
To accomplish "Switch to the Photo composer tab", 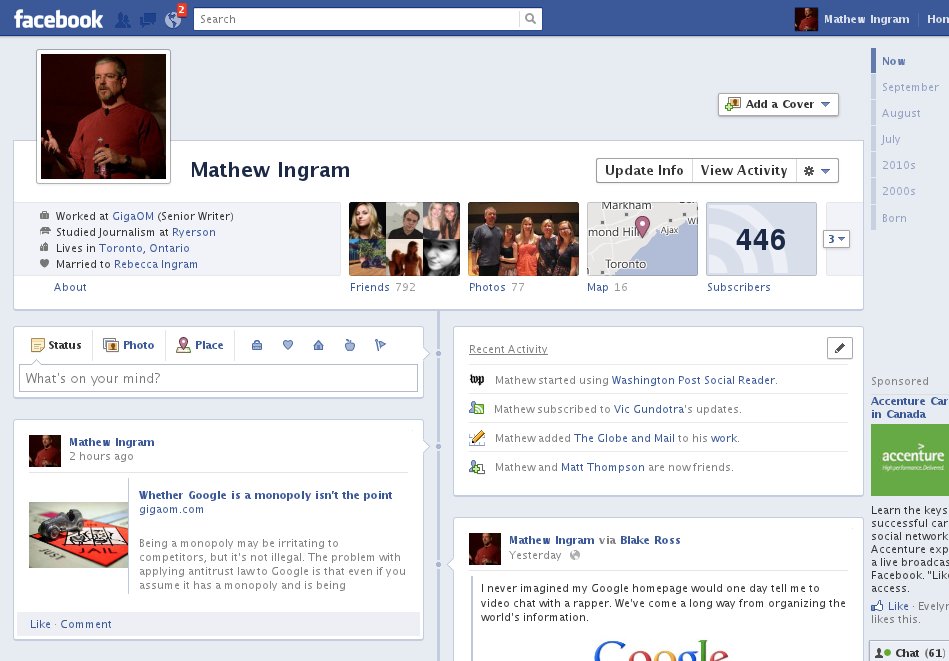I will [129, 345].
